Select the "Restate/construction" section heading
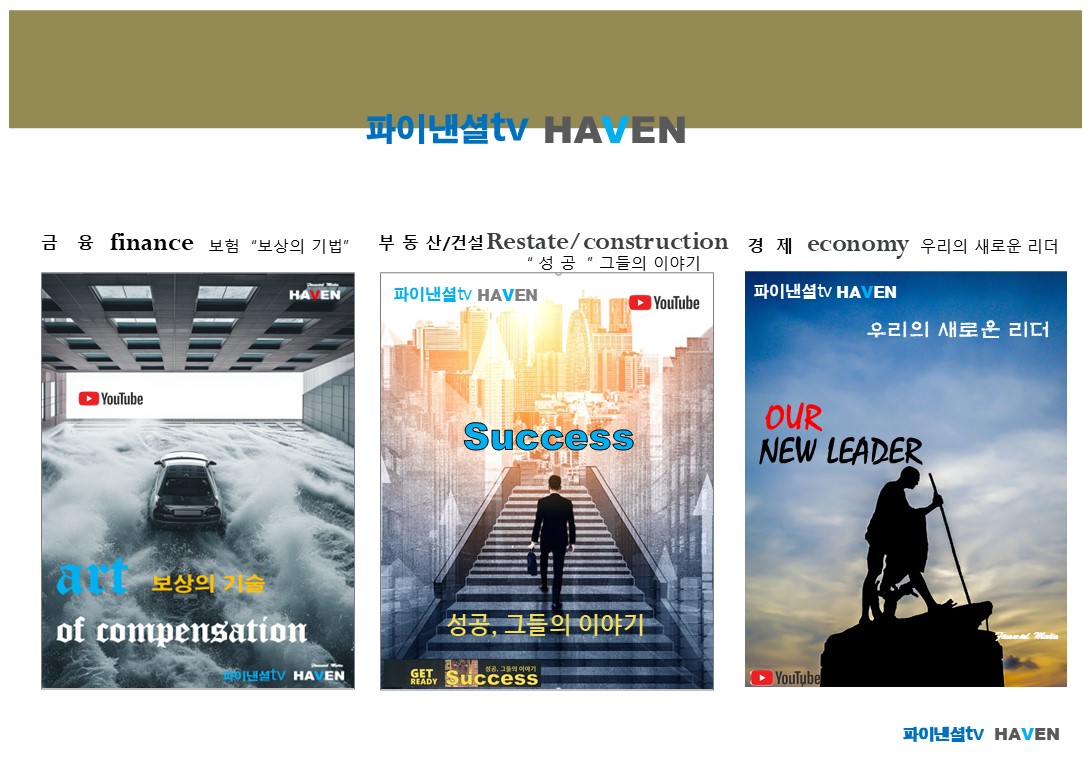Viewport: 1090px width, 762px height. click(x=606, y=242)
